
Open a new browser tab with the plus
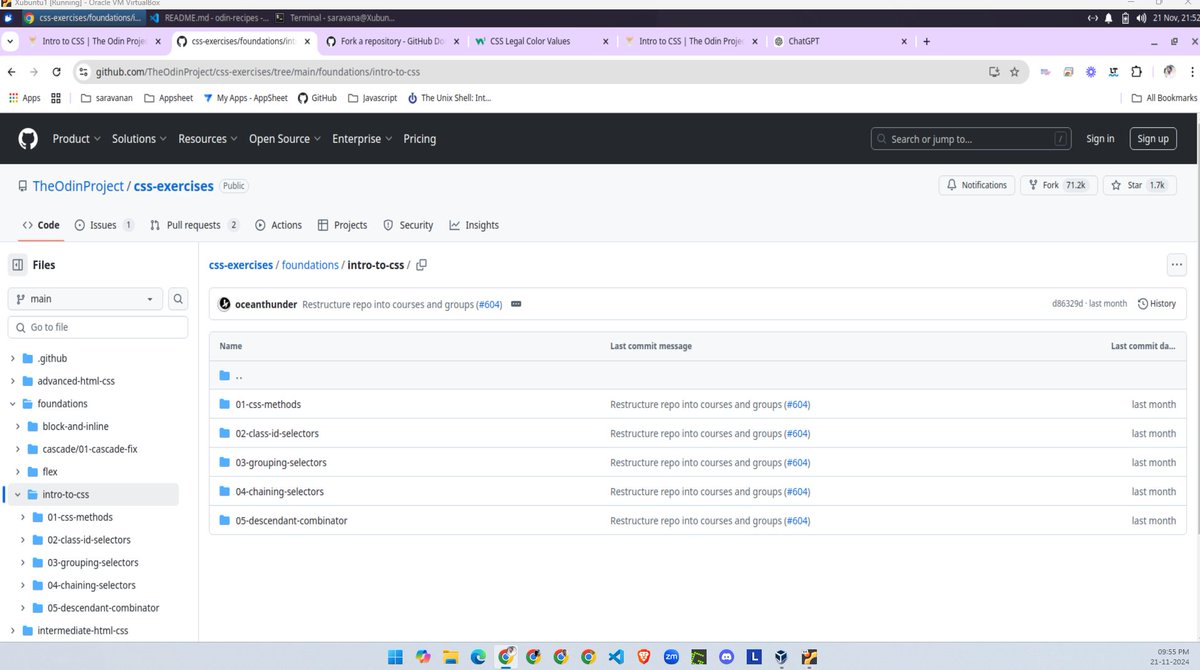point(926,42)
